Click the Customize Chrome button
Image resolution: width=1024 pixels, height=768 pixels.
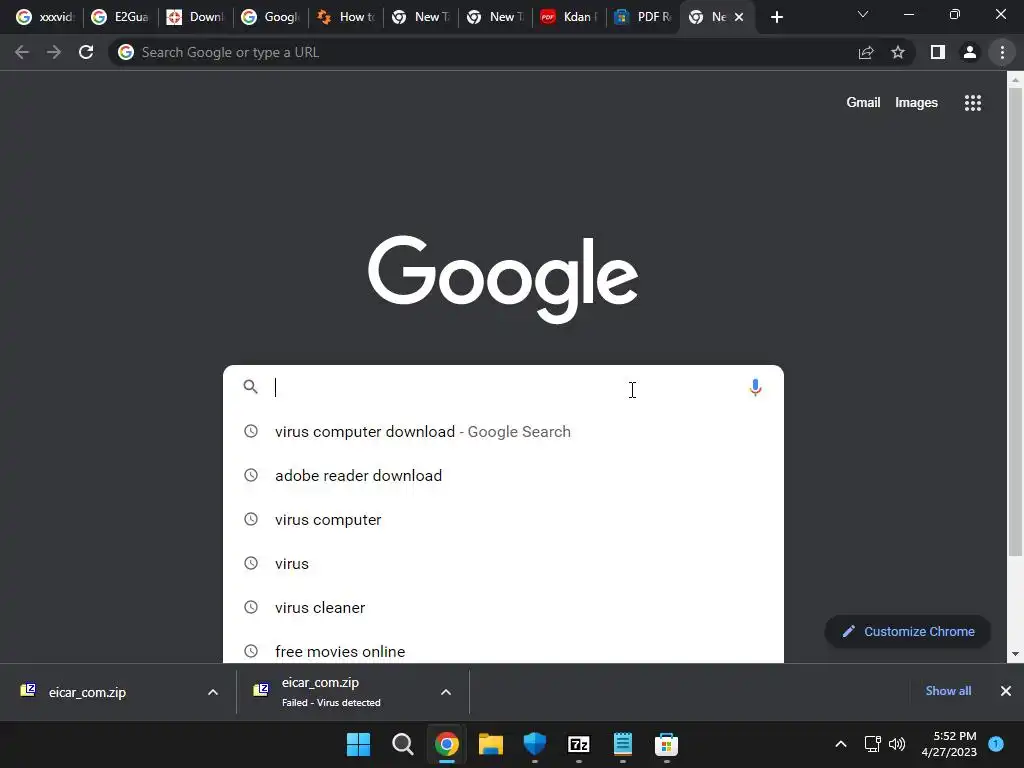(908, 632)
